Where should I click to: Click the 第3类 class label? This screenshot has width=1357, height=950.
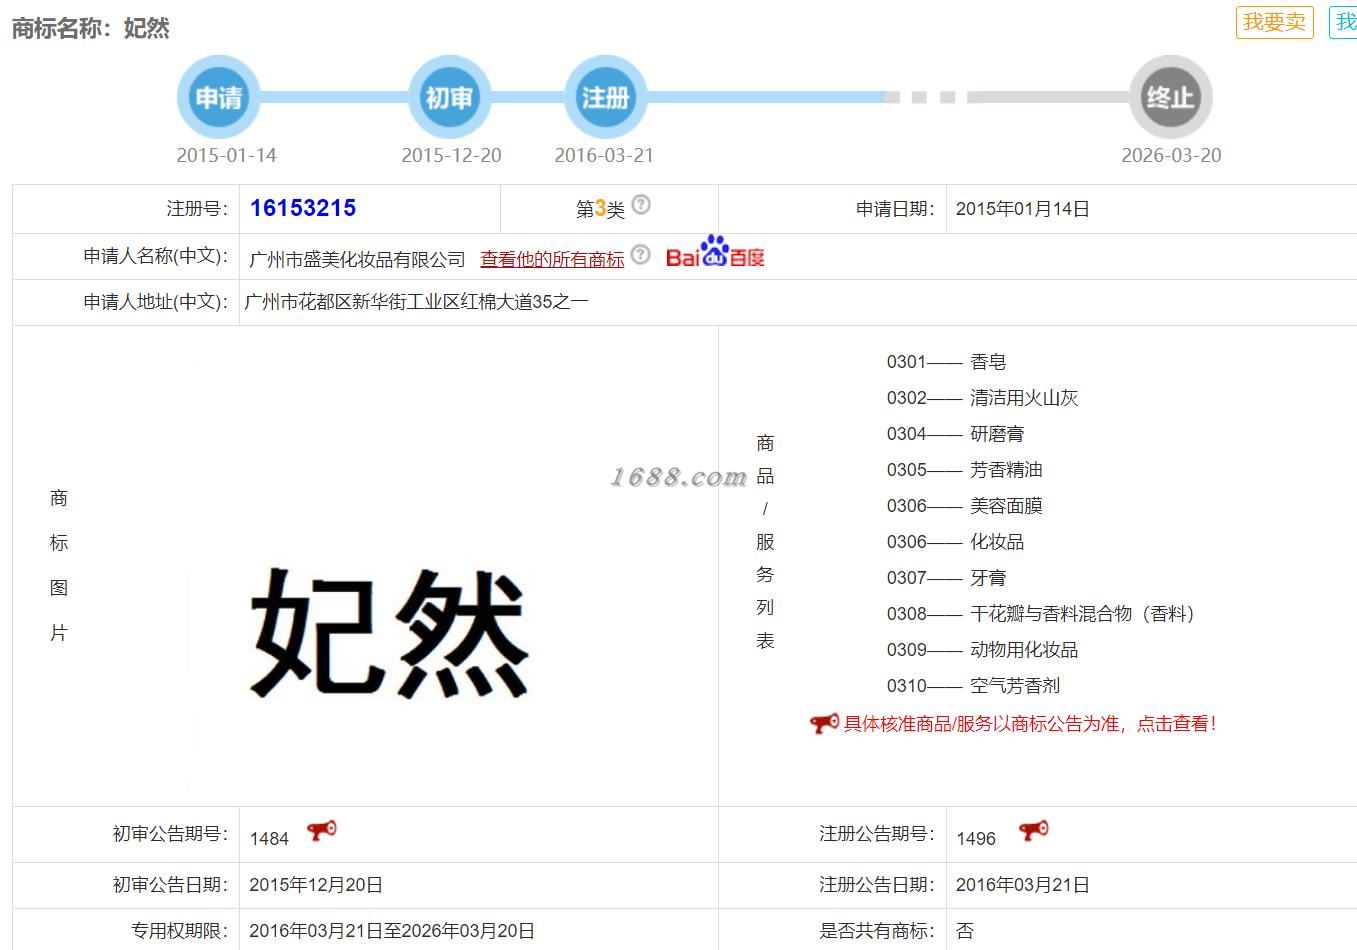(600, 209)
